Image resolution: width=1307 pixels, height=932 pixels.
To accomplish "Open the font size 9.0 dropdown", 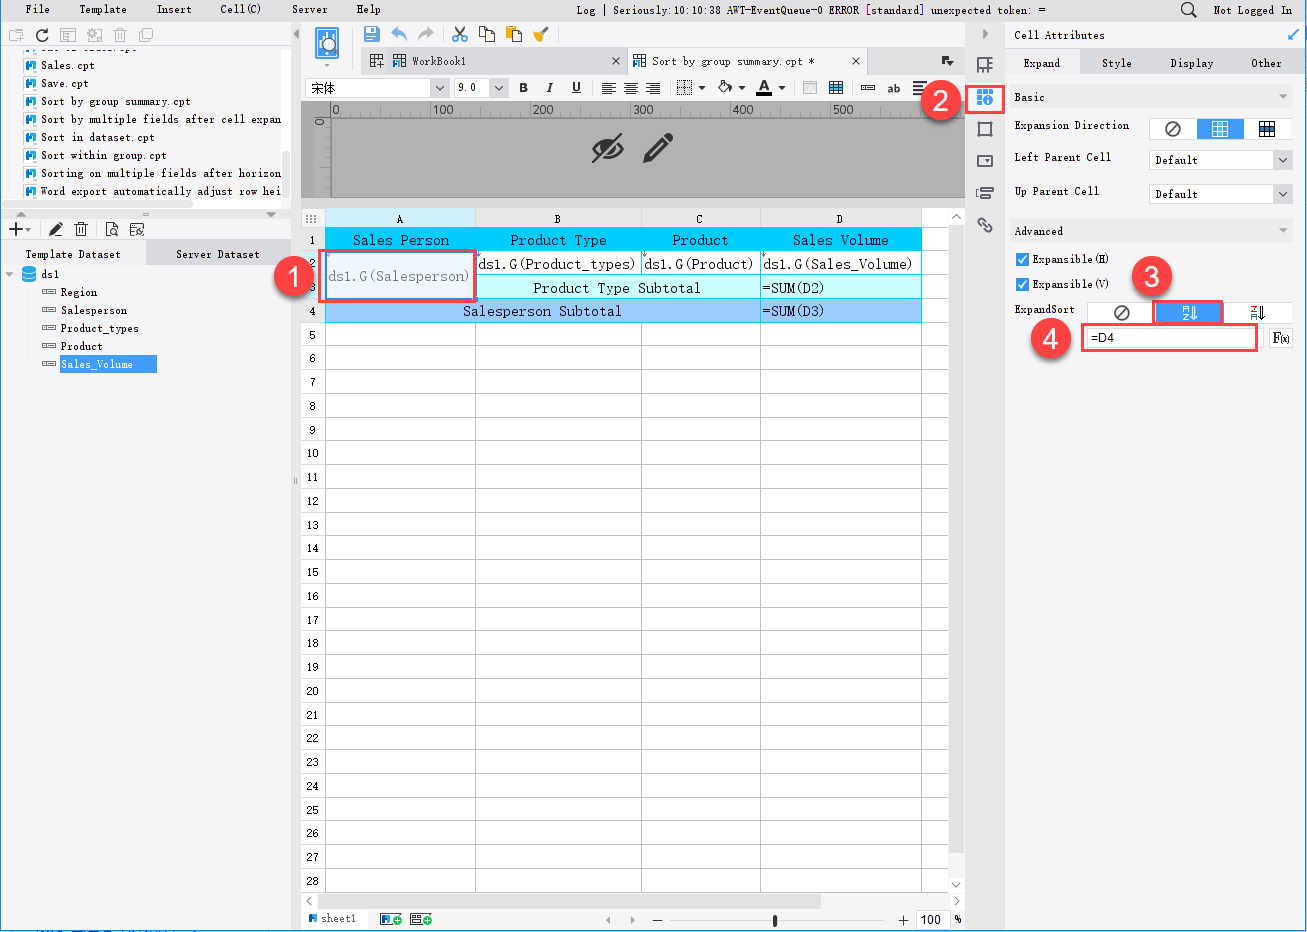I will 499,88.
